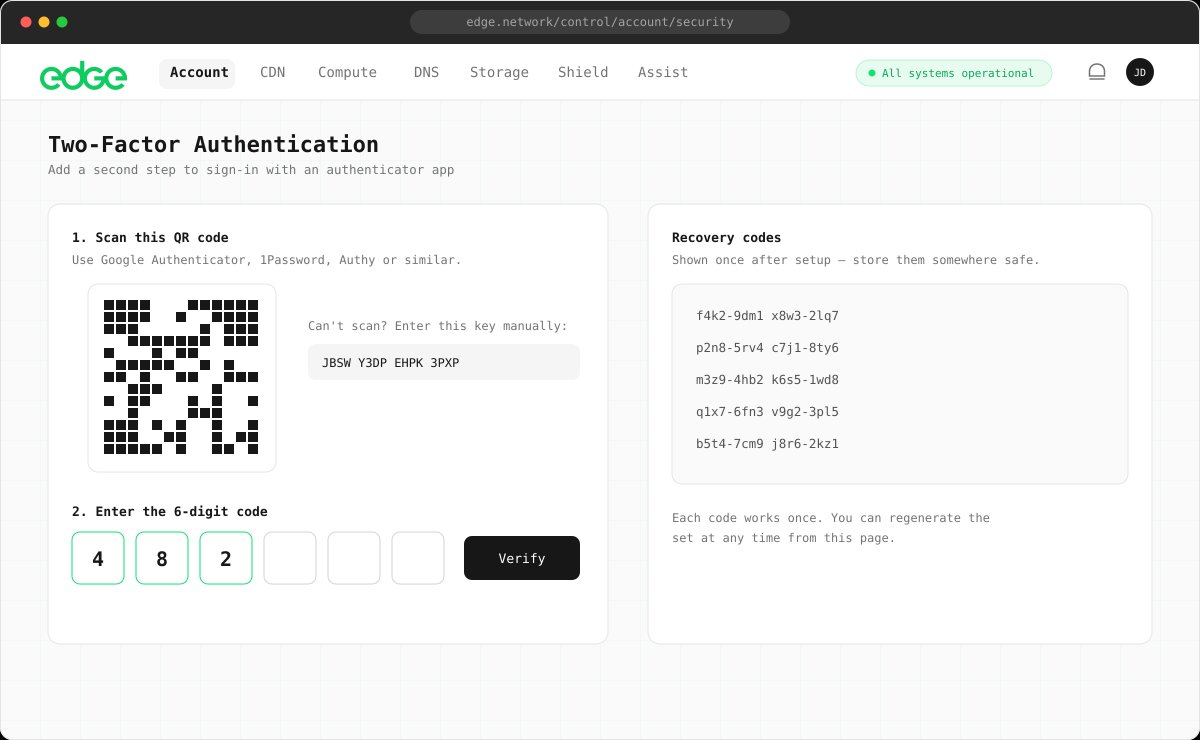The image size is (1200, 740).
Task: Click recovery code q1x7-6fn3 v9g2-3pl5
Action: [768, 412]
